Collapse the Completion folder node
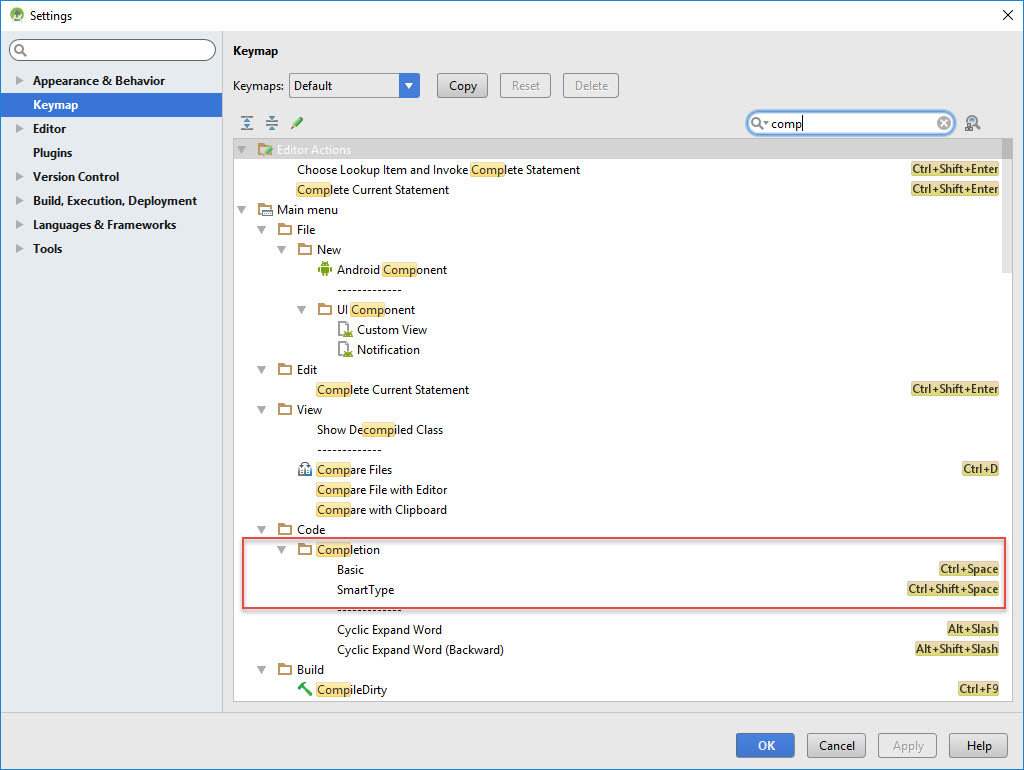Screen dimensions: 1024x770 point(282,550)
